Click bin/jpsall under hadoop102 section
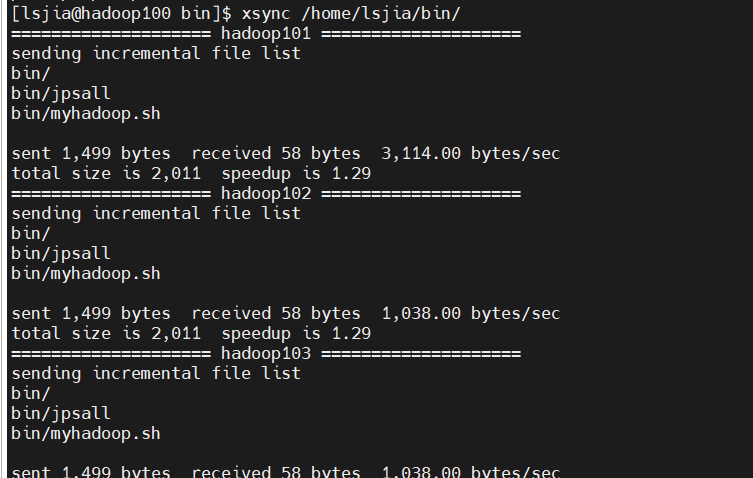This screenshot has width=753, height=478. tap(61, 253)
